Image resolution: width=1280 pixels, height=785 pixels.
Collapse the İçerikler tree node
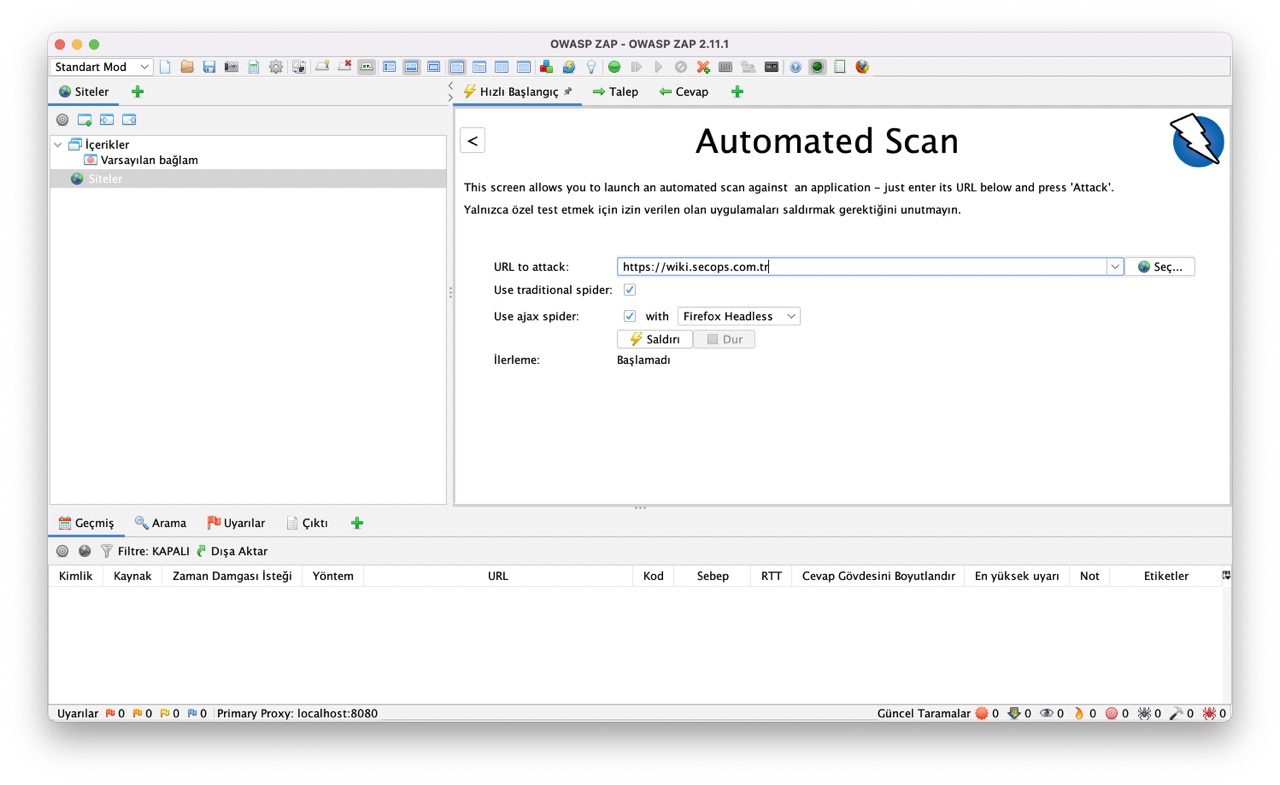click(x=58, y=145)
